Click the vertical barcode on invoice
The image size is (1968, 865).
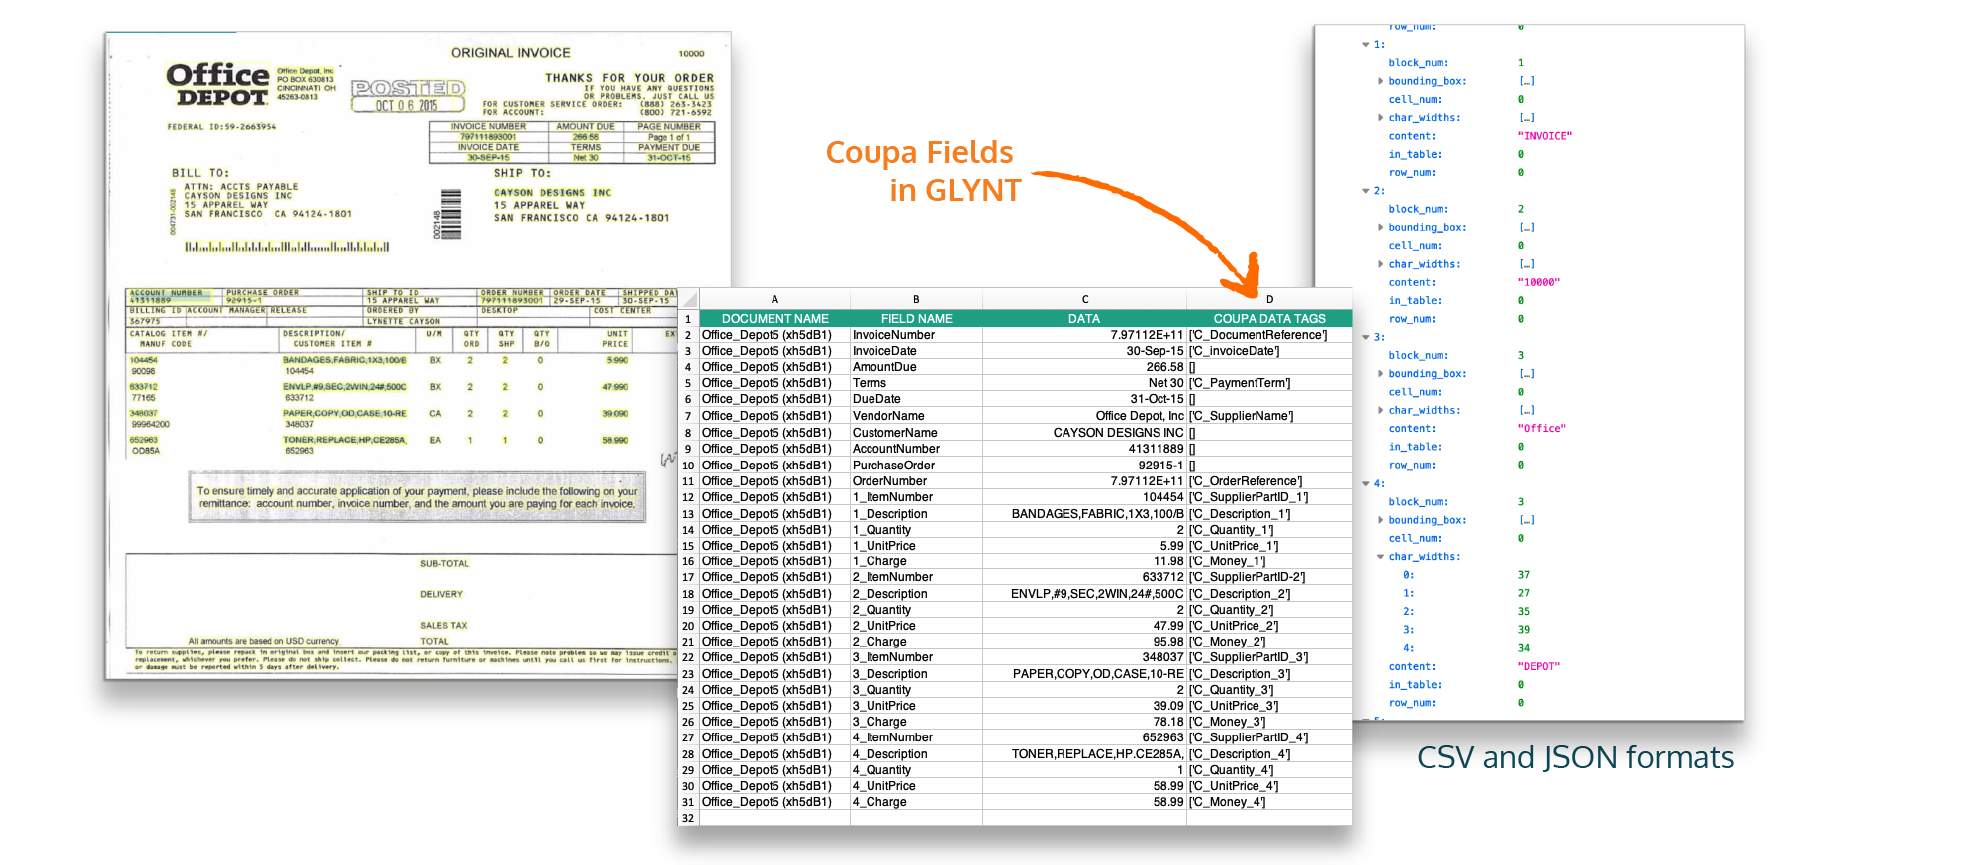pyautogui.click(x=450, y=214)
